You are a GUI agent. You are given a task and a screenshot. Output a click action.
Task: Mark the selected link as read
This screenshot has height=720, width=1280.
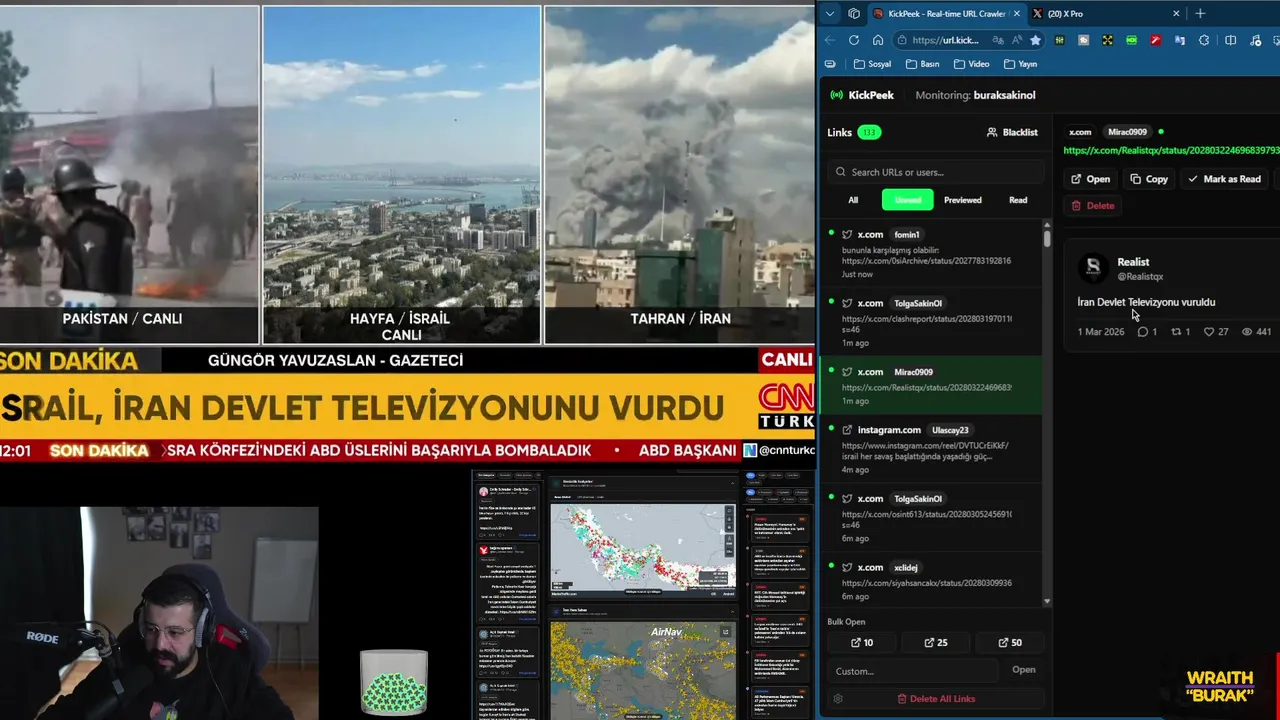pos(1224,179)
